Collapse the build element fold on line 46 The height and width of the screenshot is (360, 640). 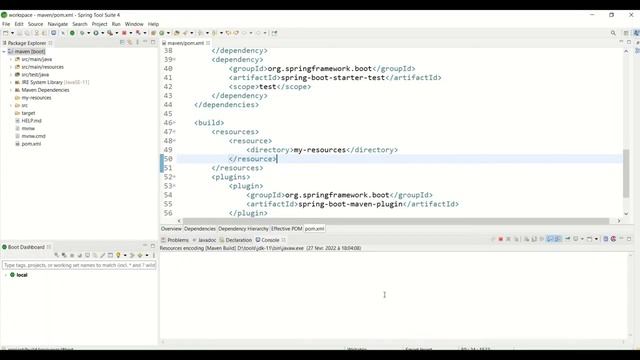175,122
